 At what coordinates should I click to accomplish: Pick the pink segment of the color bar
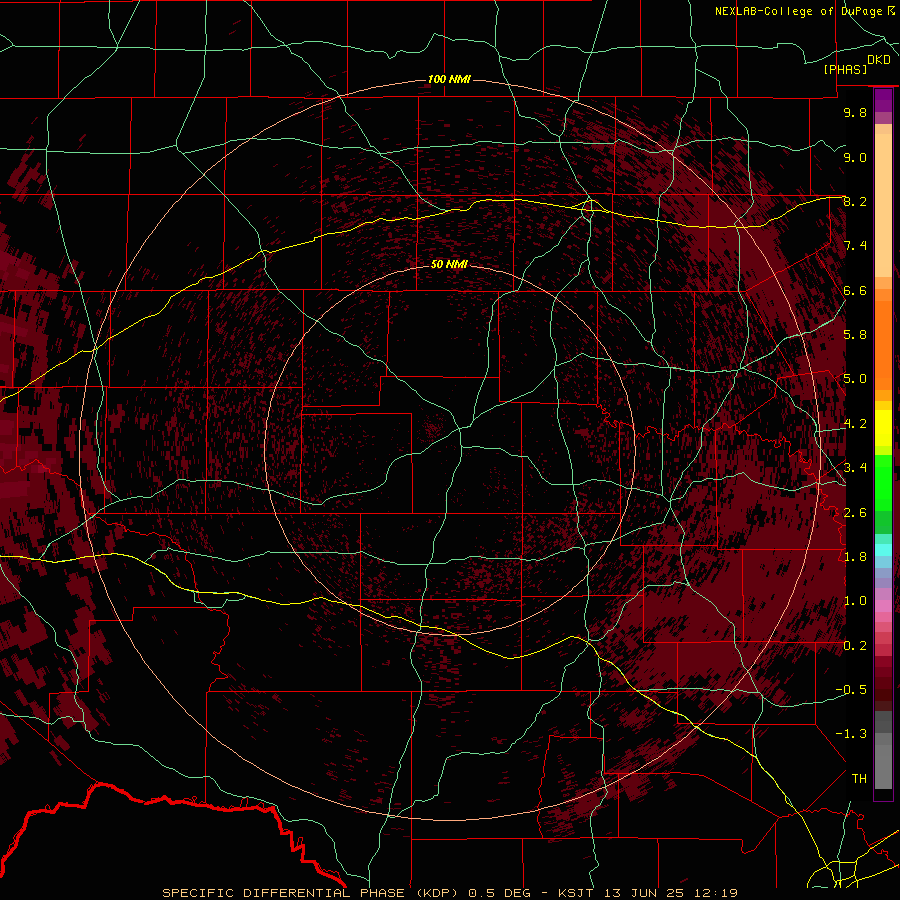(883, 606)
